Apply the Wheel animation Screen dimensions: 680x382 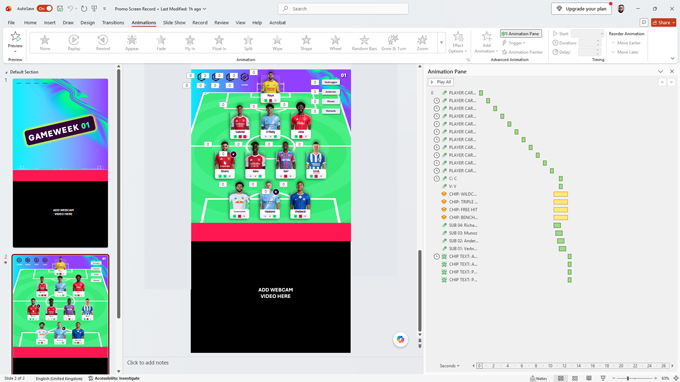click(x=335, y=42)
